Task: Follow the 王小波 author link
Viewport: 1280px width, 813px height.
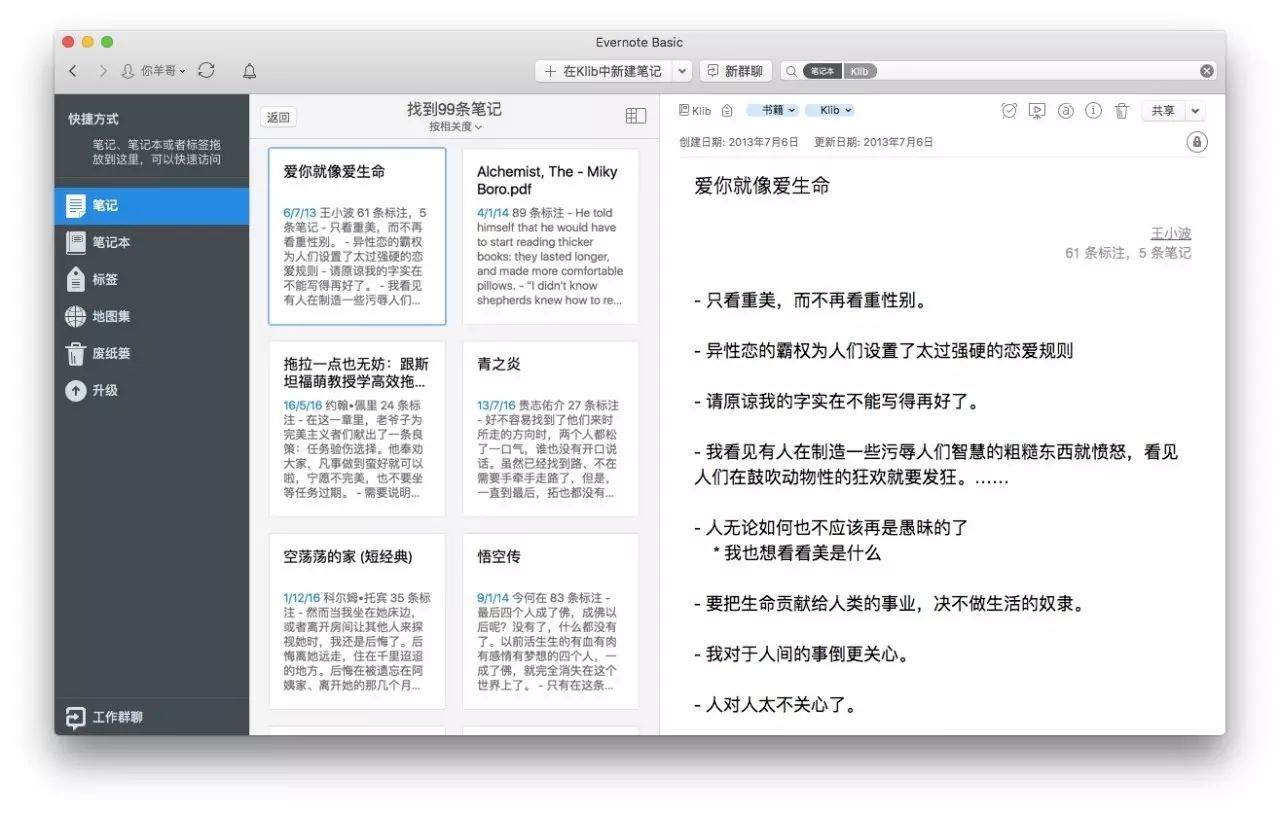Action: point(1170,233)
